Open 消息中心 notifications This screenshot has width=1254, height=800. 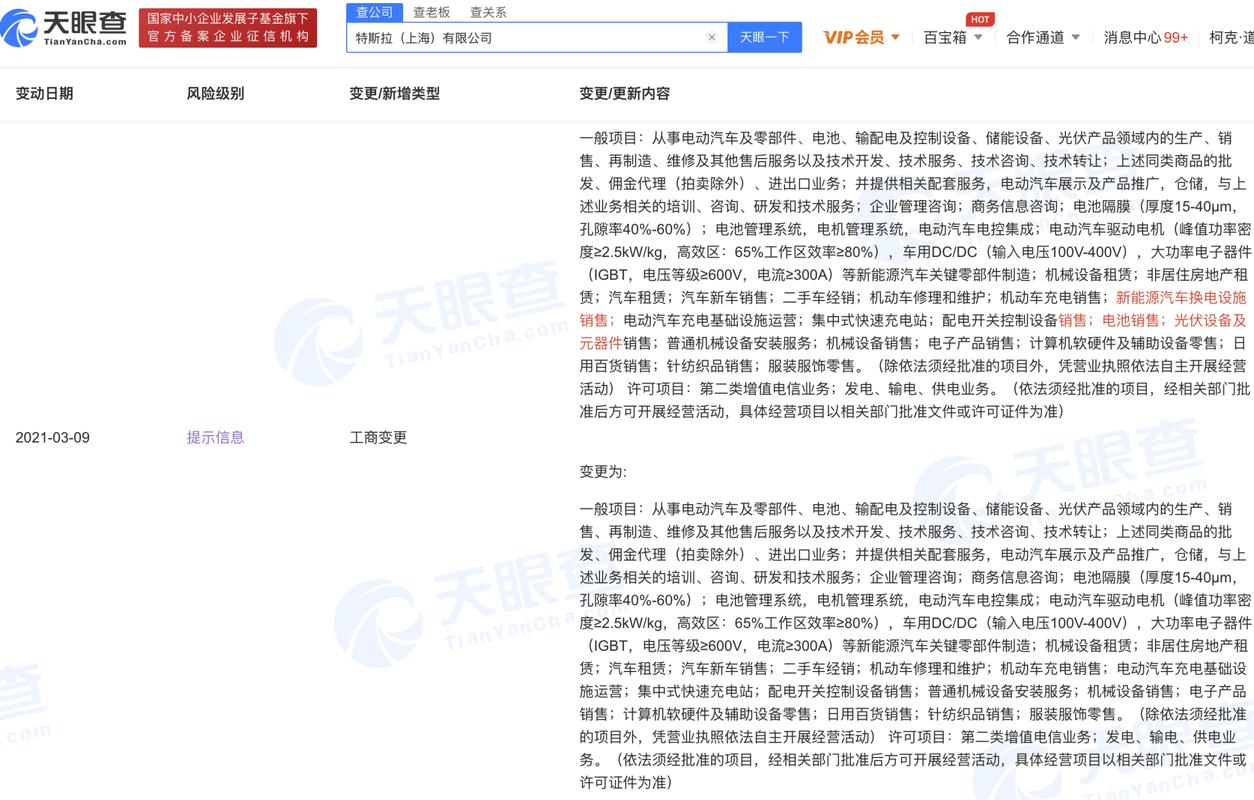coord(1146,37)
